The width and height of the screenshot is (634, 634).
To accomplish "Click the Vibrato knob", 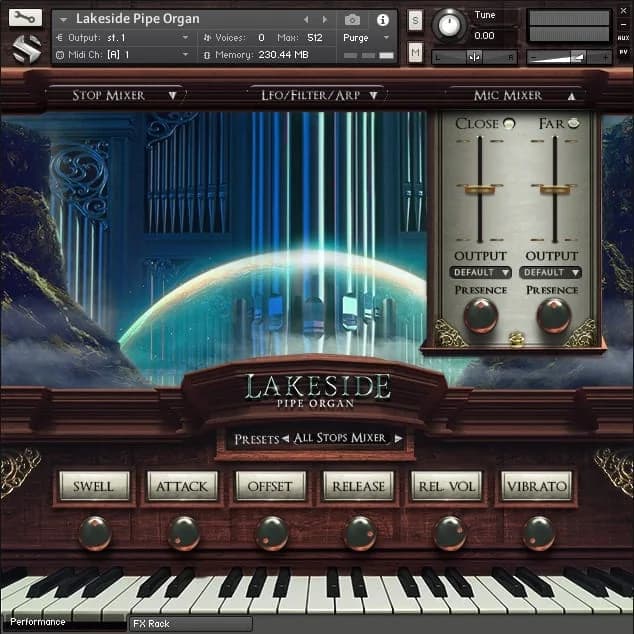I will click(538, 533).
